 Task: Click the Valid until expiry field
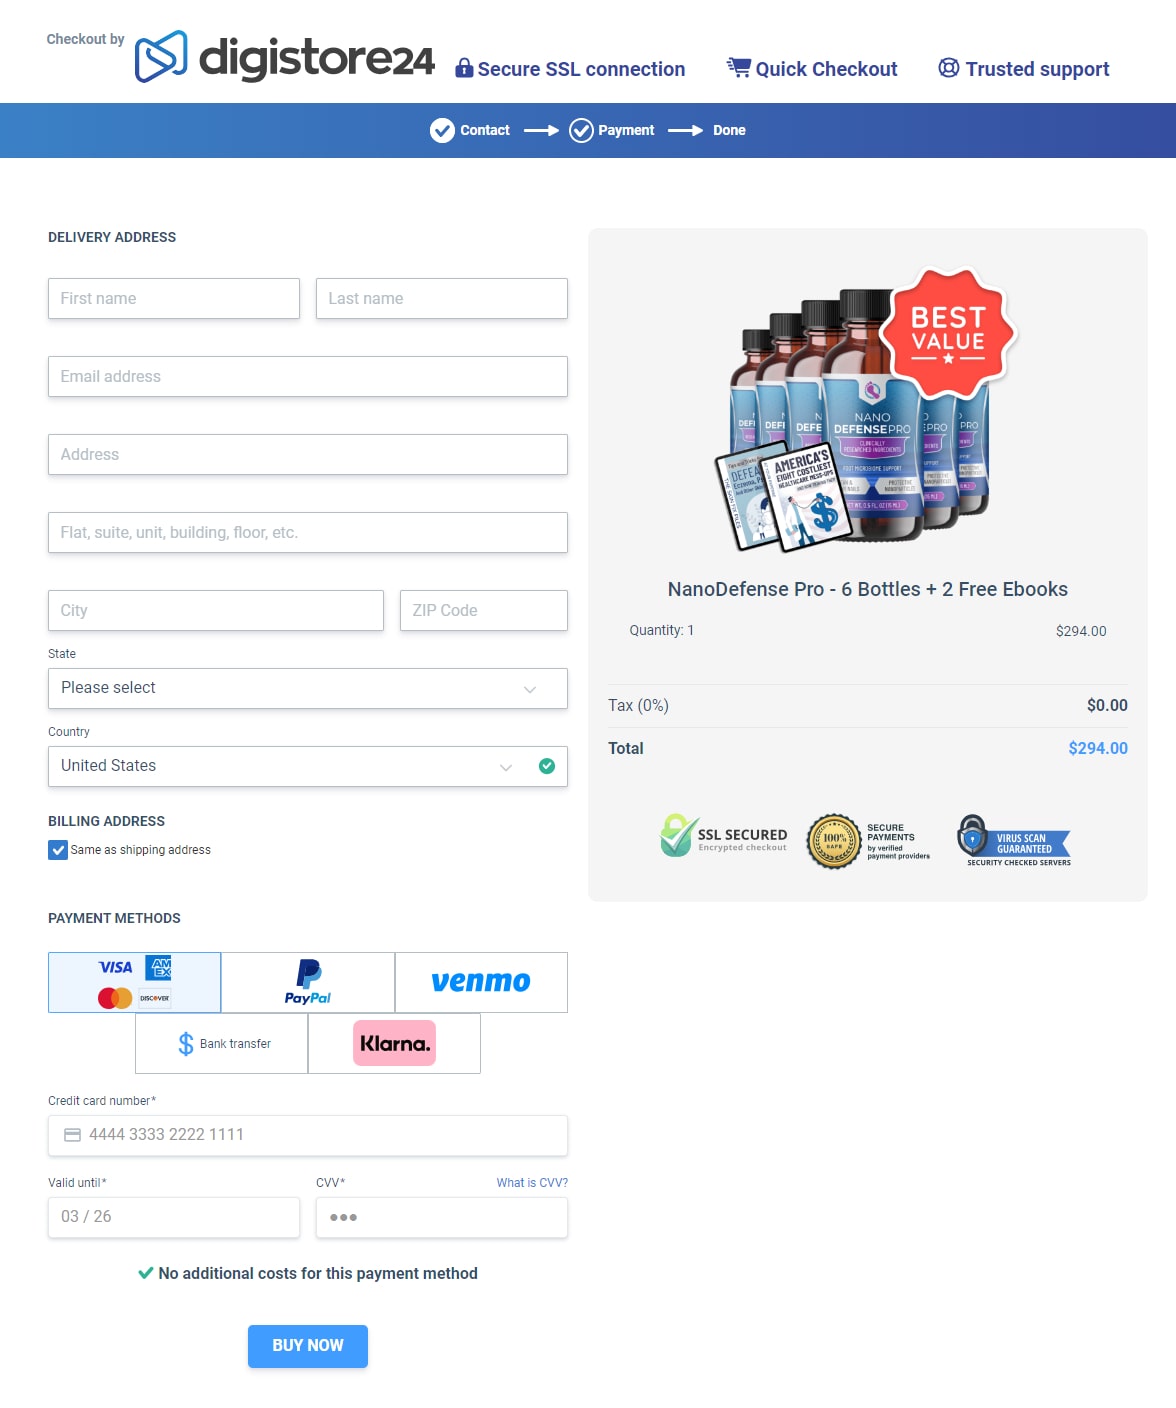pyautogui.click(x=174, y=1218)
